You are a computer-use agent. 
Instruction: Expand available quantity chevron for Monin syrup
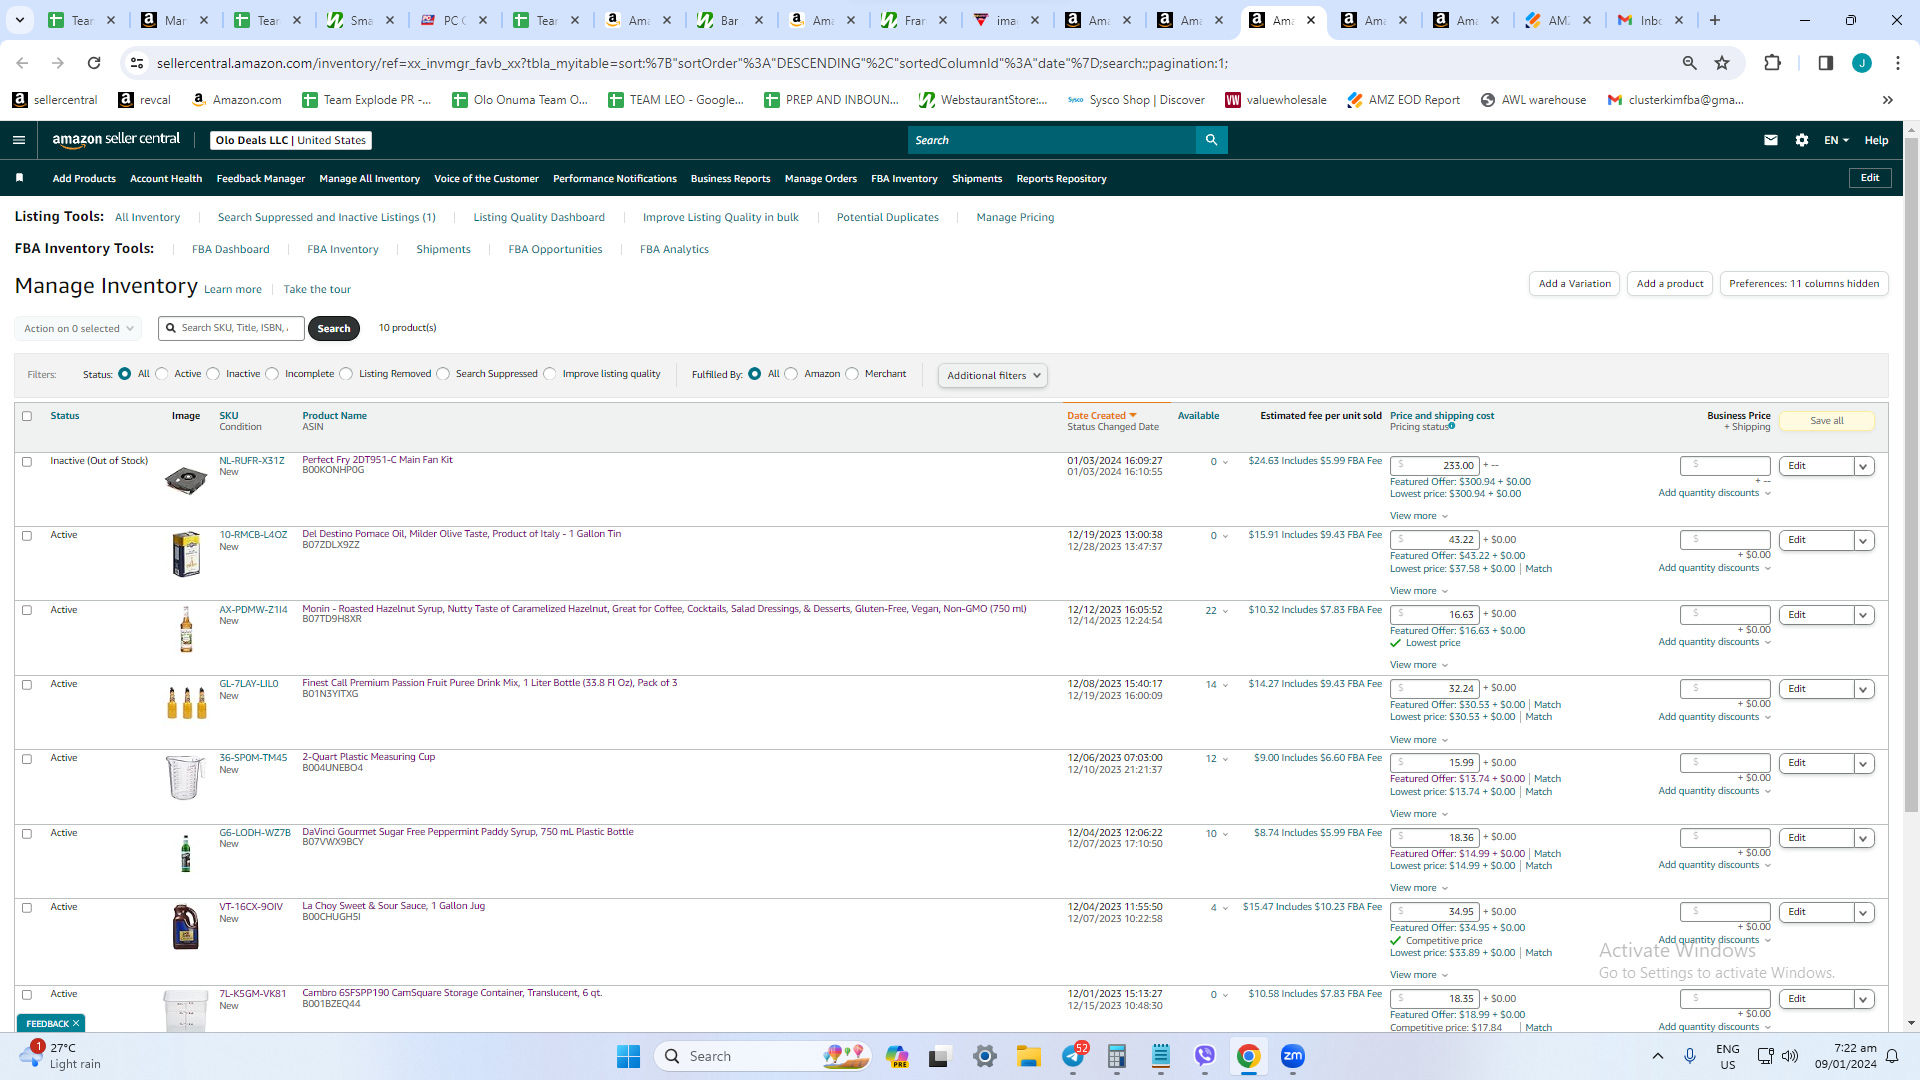click(1225, 611)
